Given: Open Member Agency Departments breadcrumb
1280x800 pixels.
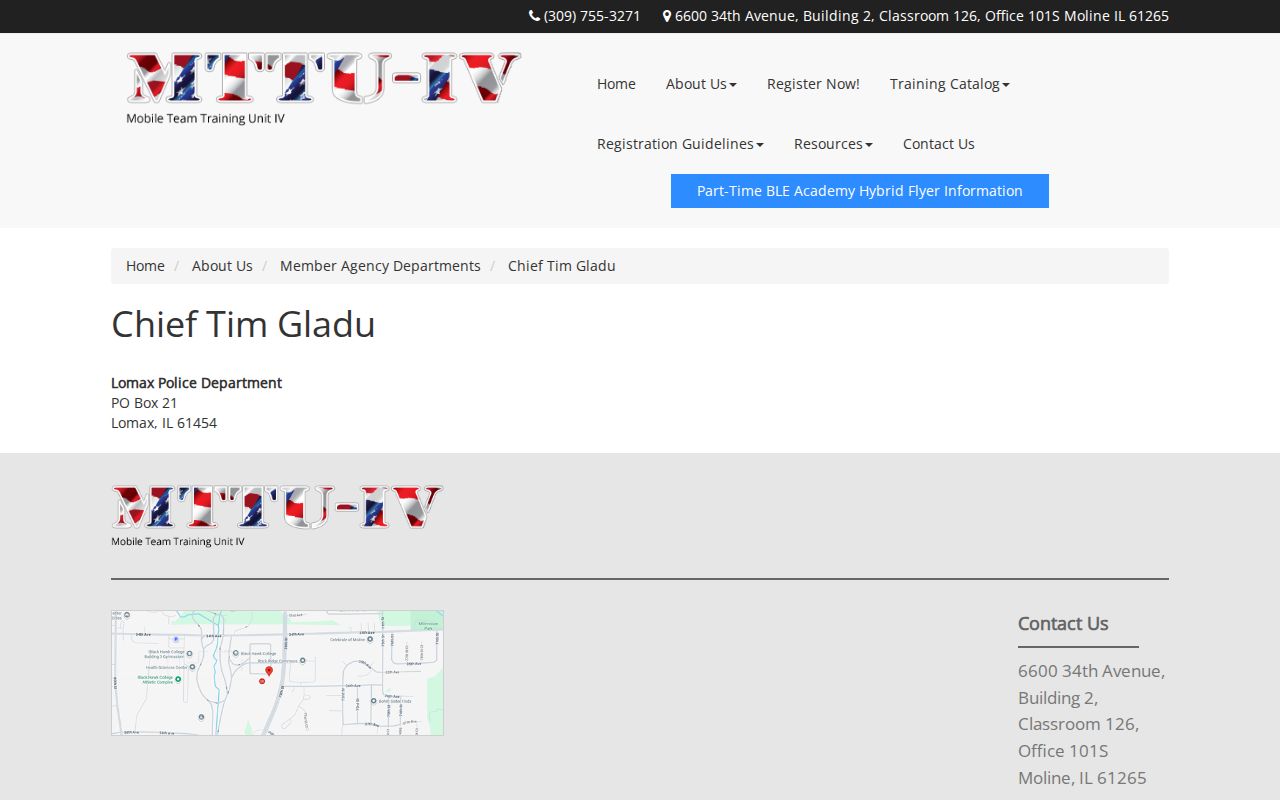Looking at the screenshot, I should click(x=380, y=266).
